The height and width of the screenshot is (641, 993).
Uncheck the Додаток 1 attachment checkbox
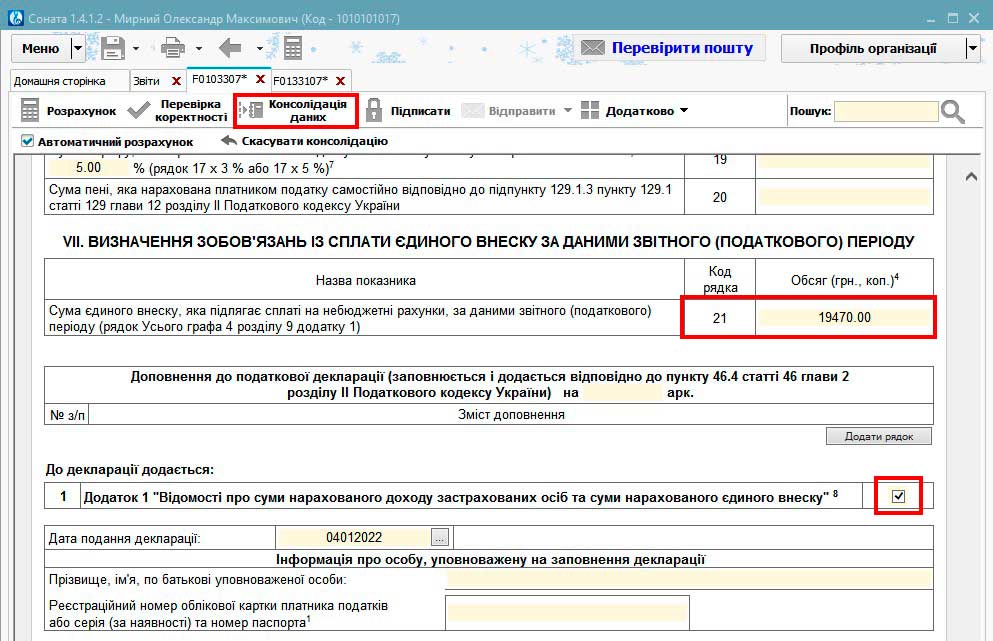tap(898, 497)
